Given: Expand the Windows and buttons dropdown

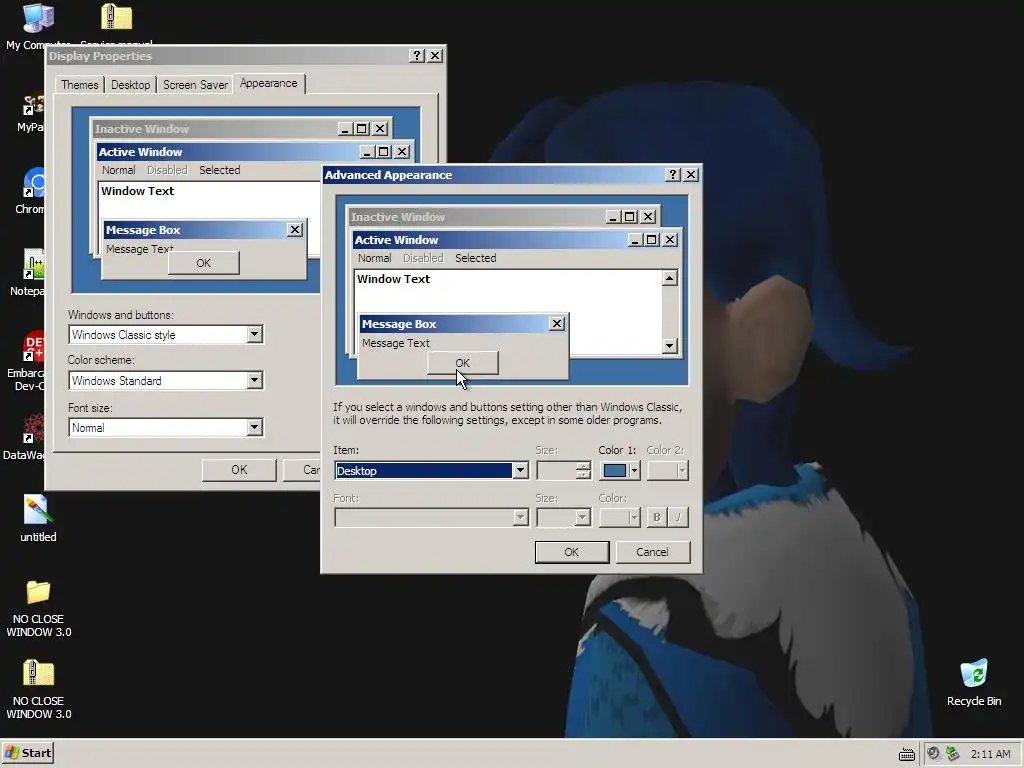Looking at the screenshot, I should [255, 334].
